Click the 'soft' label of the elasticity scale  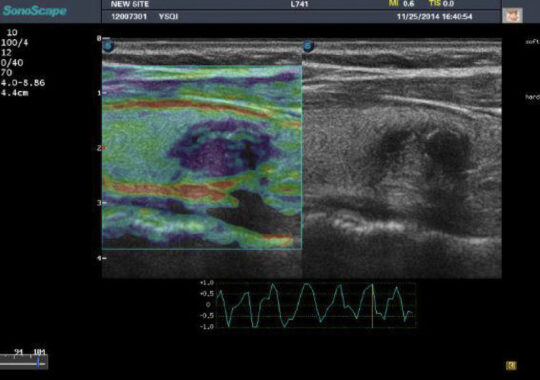pyautogui.click(x=532, y=42)
